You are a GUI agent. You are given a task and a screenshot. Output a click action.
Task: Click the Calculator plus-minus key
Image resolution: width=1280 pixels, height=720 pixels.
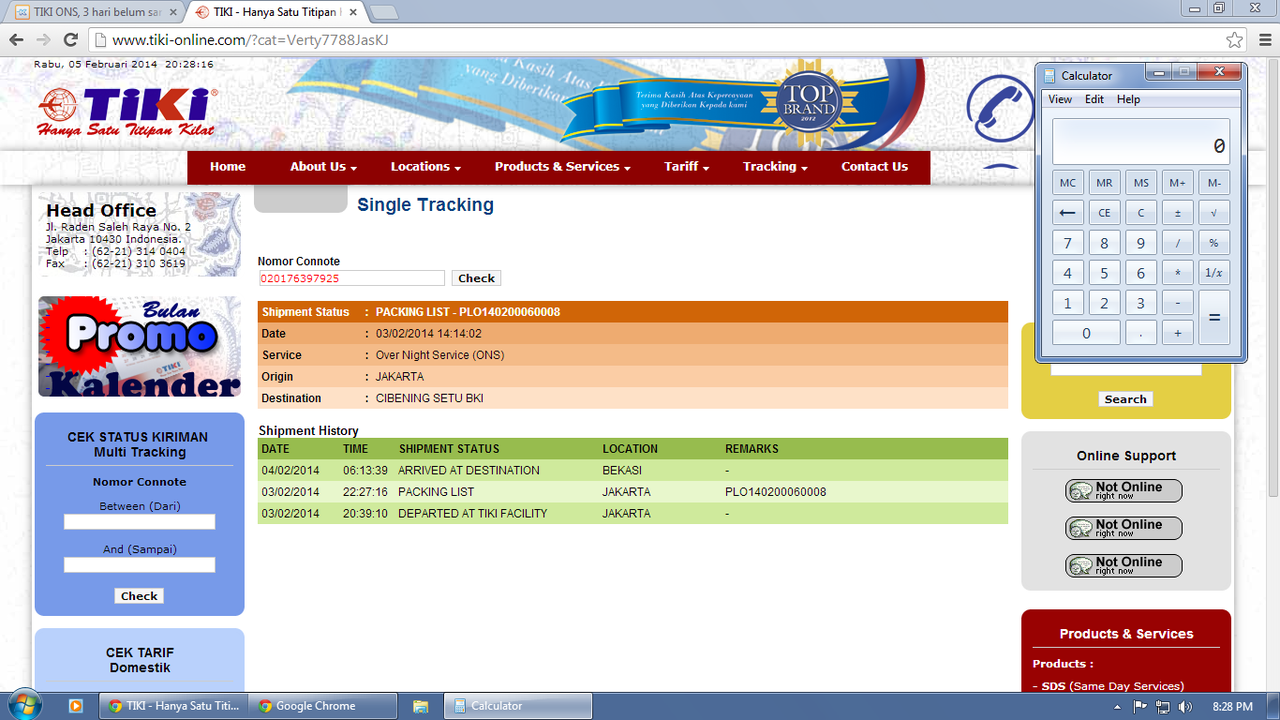(1177, 212)
